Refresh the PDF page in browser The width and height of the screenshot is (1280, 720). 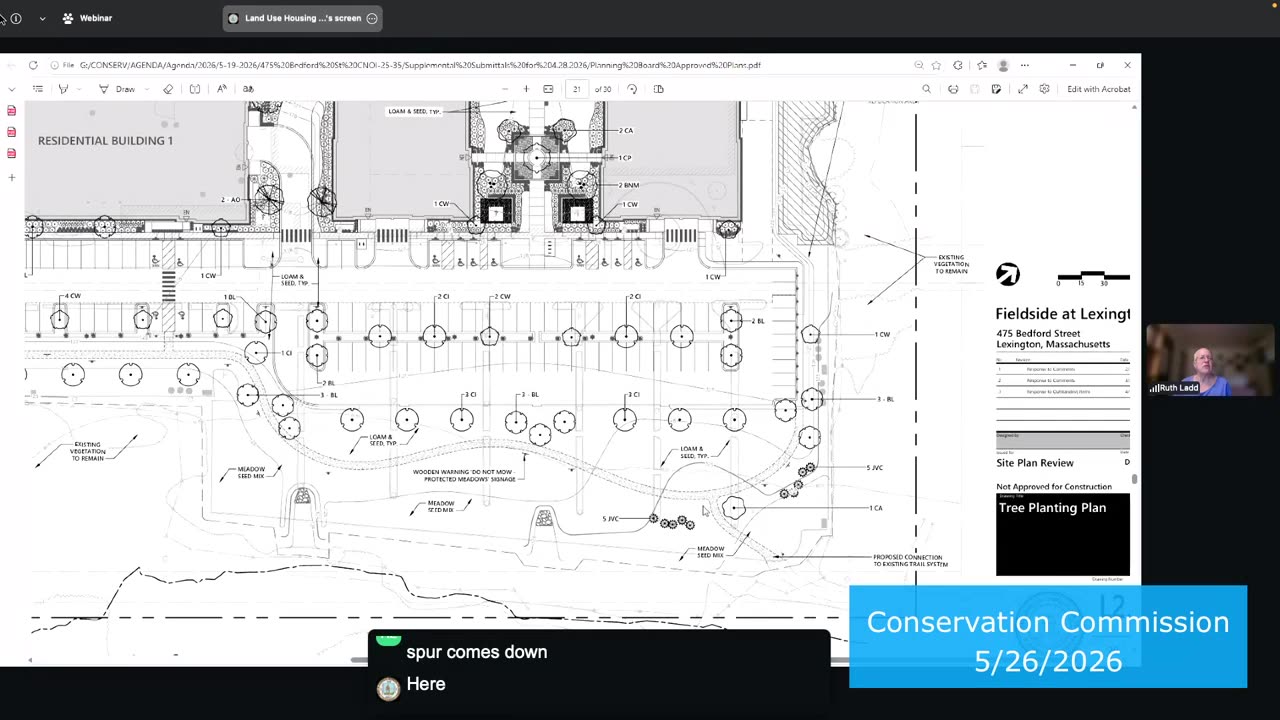tap(33, 65)
